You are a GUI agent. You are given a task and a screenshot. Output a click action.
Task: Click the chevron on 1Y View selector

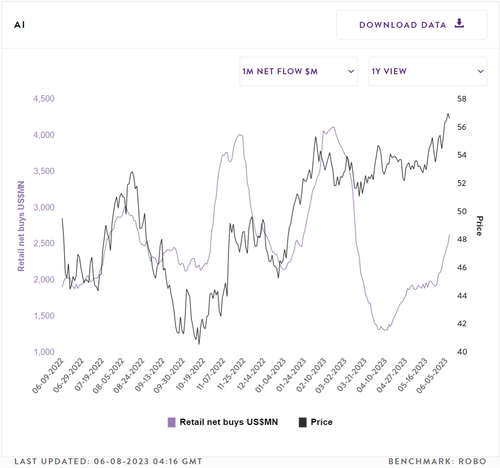pos(480,71)
